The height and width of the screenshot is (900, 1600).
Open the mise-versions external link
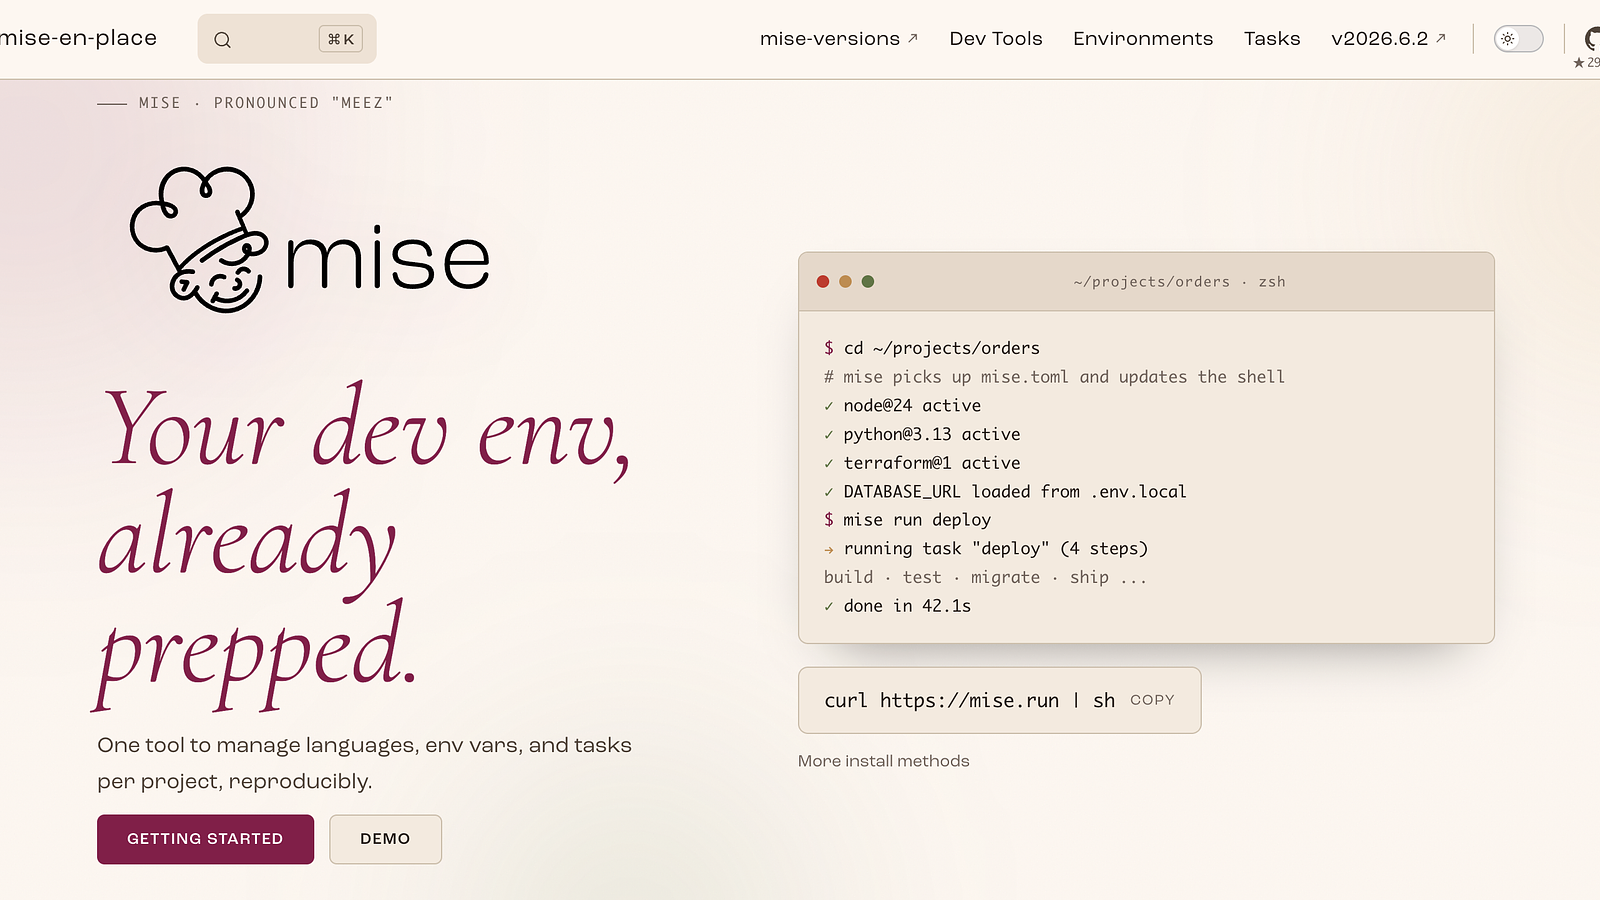coord(839,39)
